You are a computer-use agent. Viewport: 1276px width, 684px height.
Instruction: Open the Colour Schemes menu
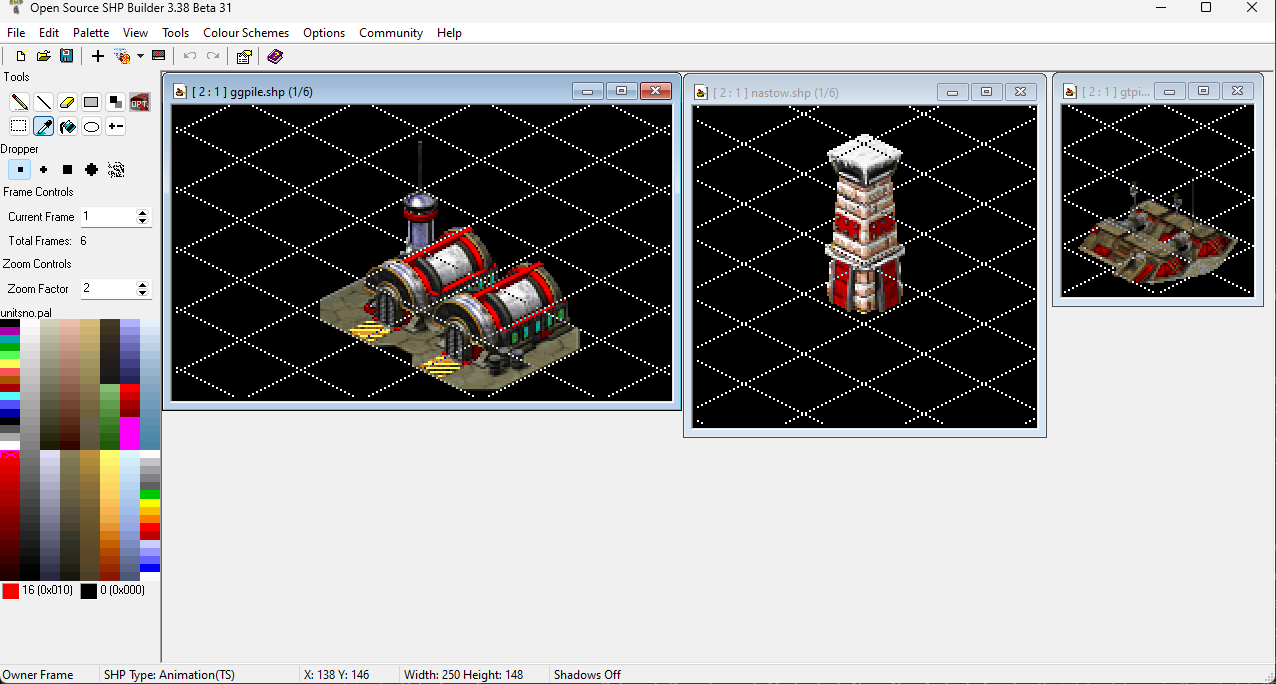(246, 33)
